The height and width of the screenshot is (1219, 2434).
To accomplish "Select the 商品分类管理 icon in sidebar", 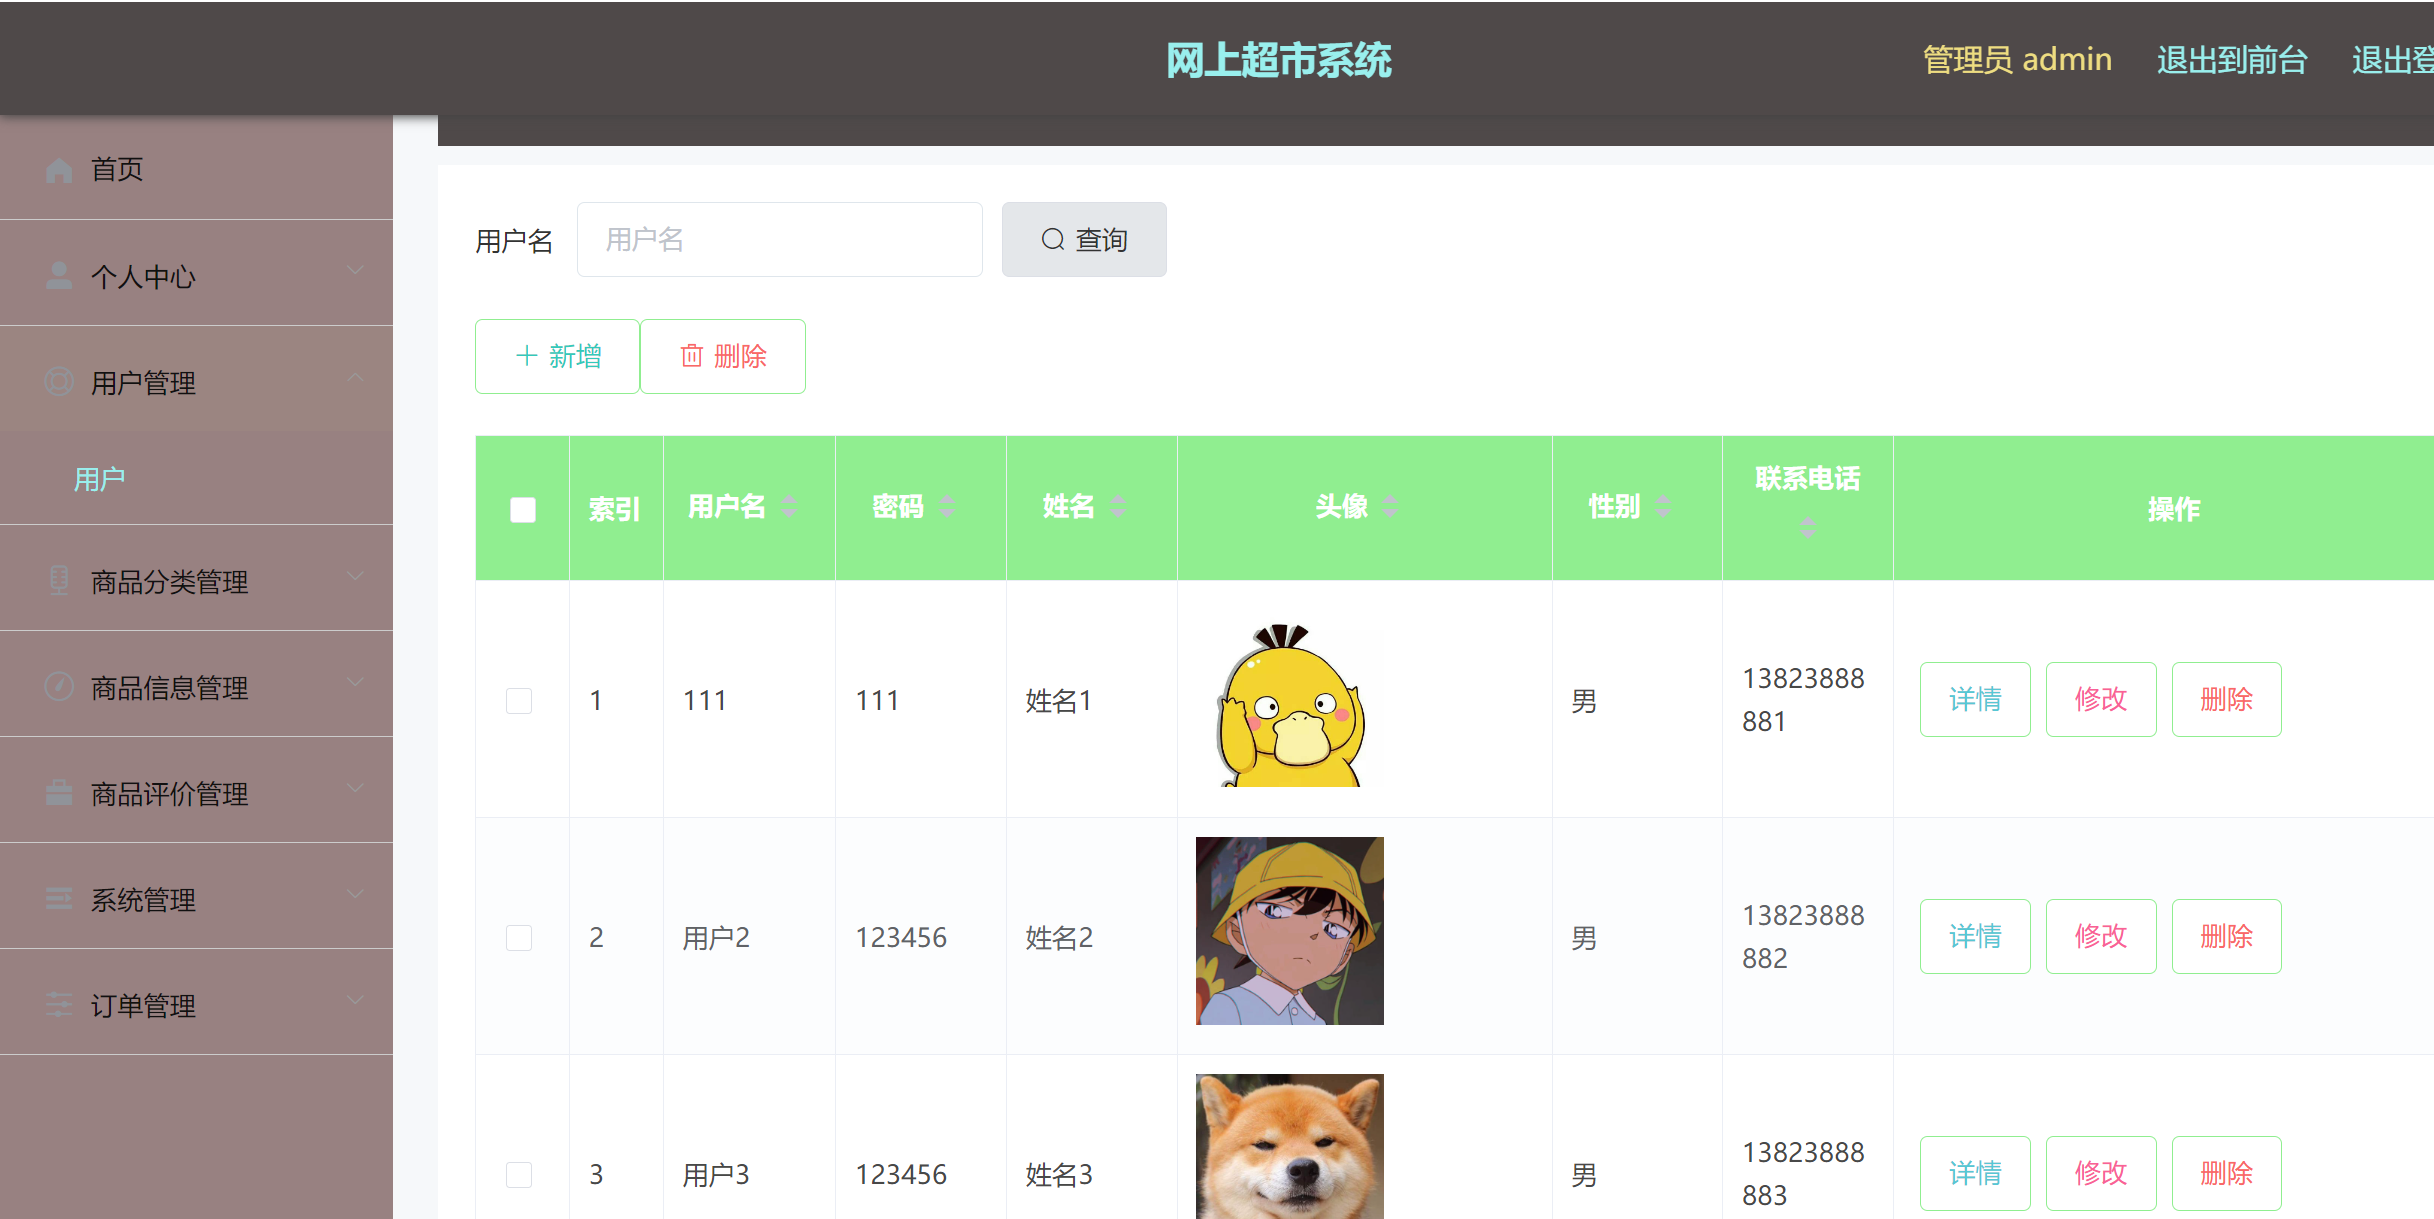I will tap(58, 580).
